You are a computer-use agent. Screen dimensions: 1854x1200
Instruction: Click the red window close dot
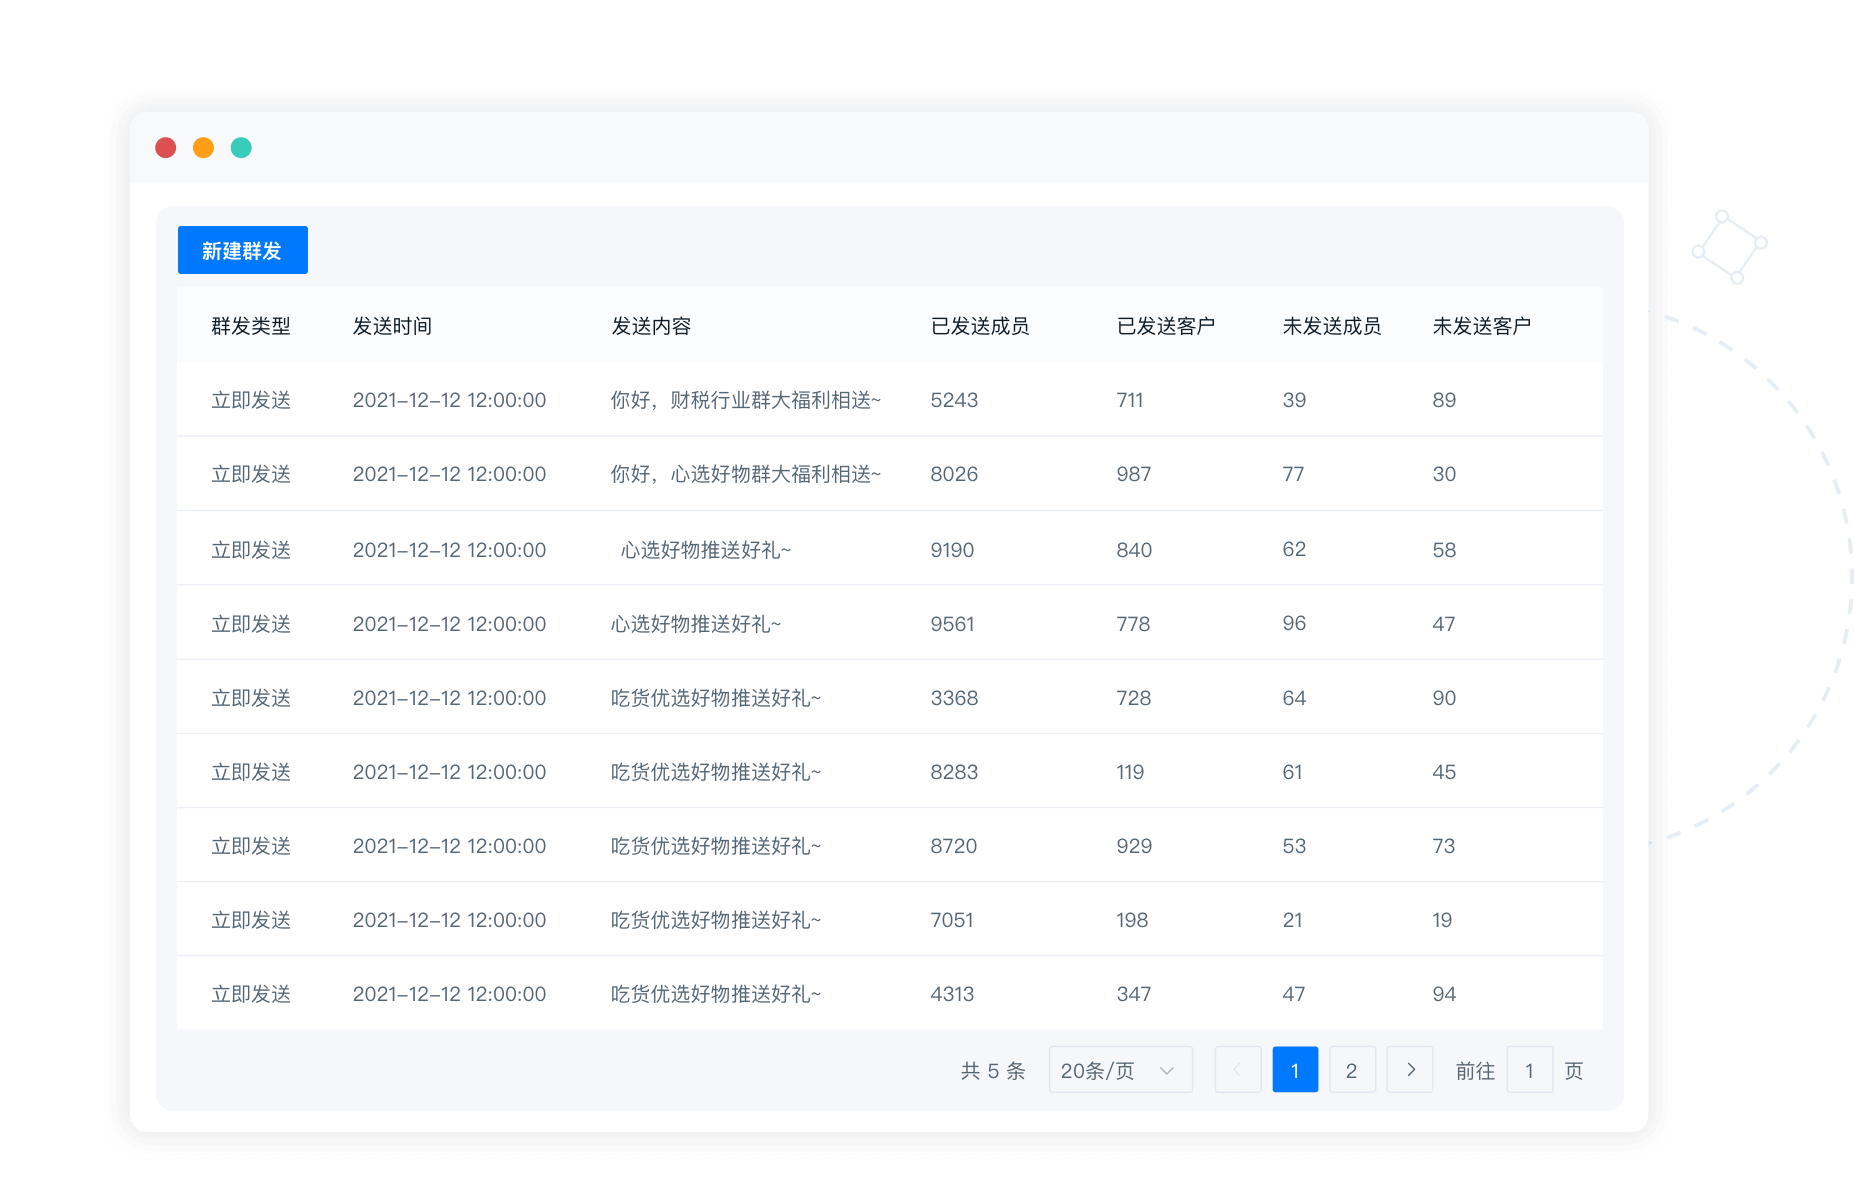tap(166, 148)
